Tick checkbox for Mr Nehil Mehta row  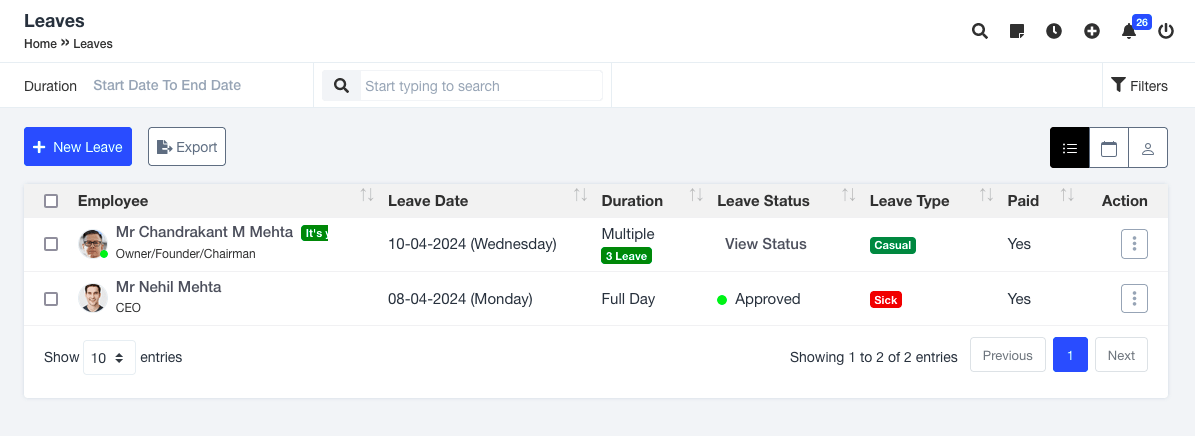[51, 298]
